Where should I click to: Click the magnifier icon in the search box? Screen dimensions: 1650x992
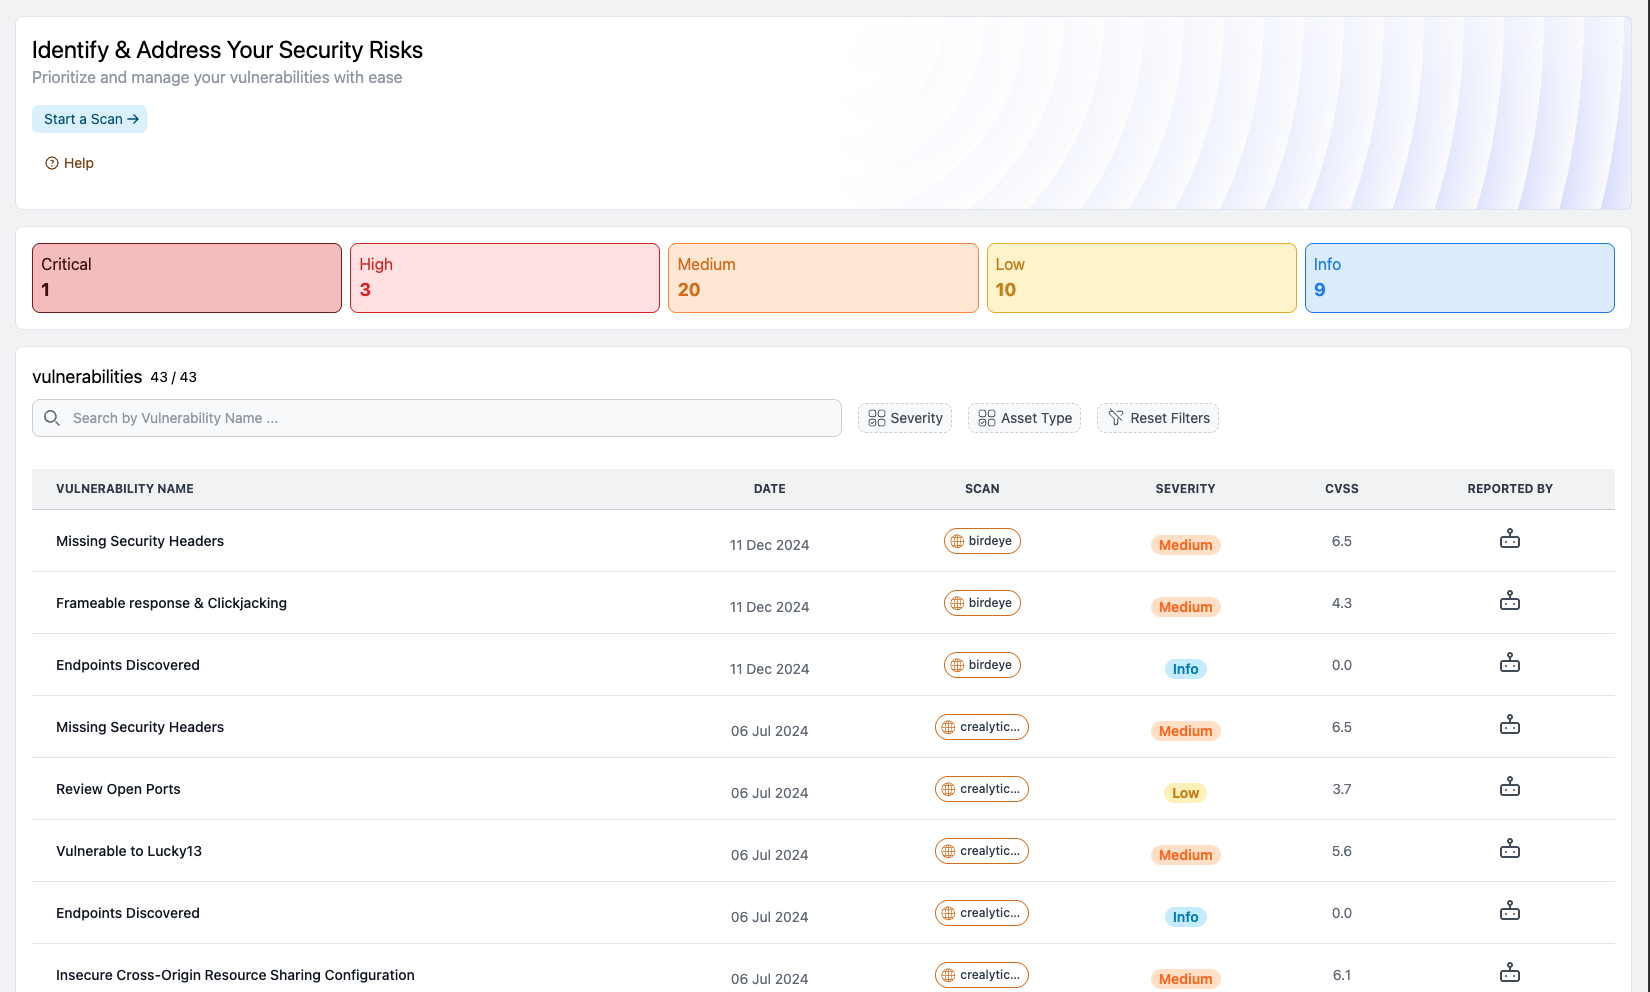tap(52, 418)
